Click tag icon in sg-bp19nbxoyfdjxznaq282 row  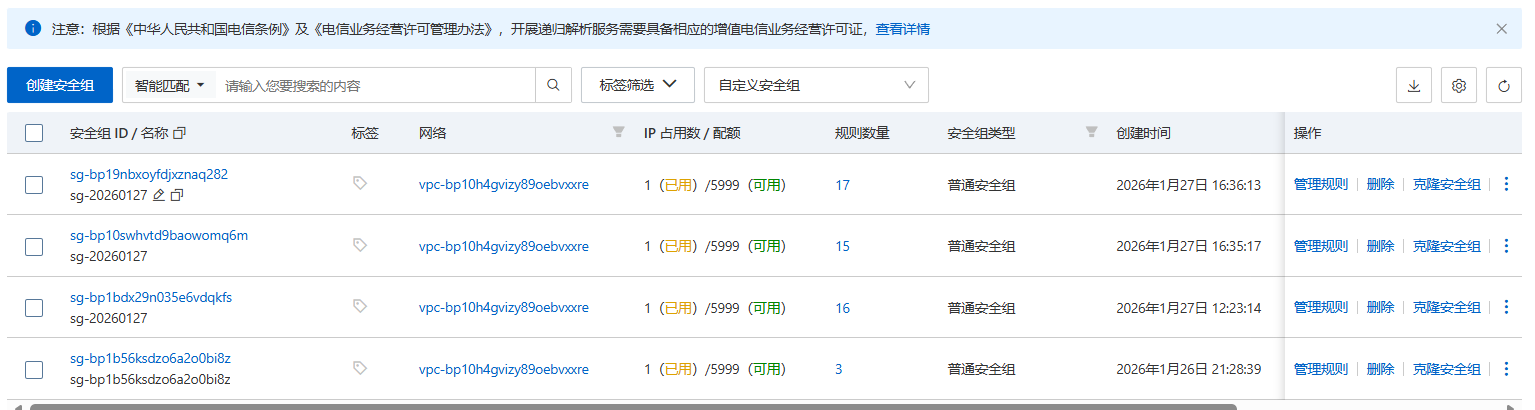pos(360,183)
